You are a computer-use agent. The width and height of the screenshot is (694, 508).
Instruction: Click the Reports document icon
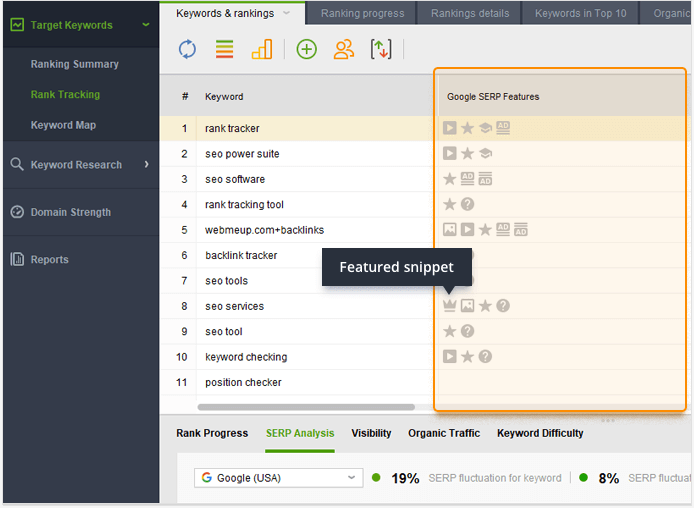point(17,259)
